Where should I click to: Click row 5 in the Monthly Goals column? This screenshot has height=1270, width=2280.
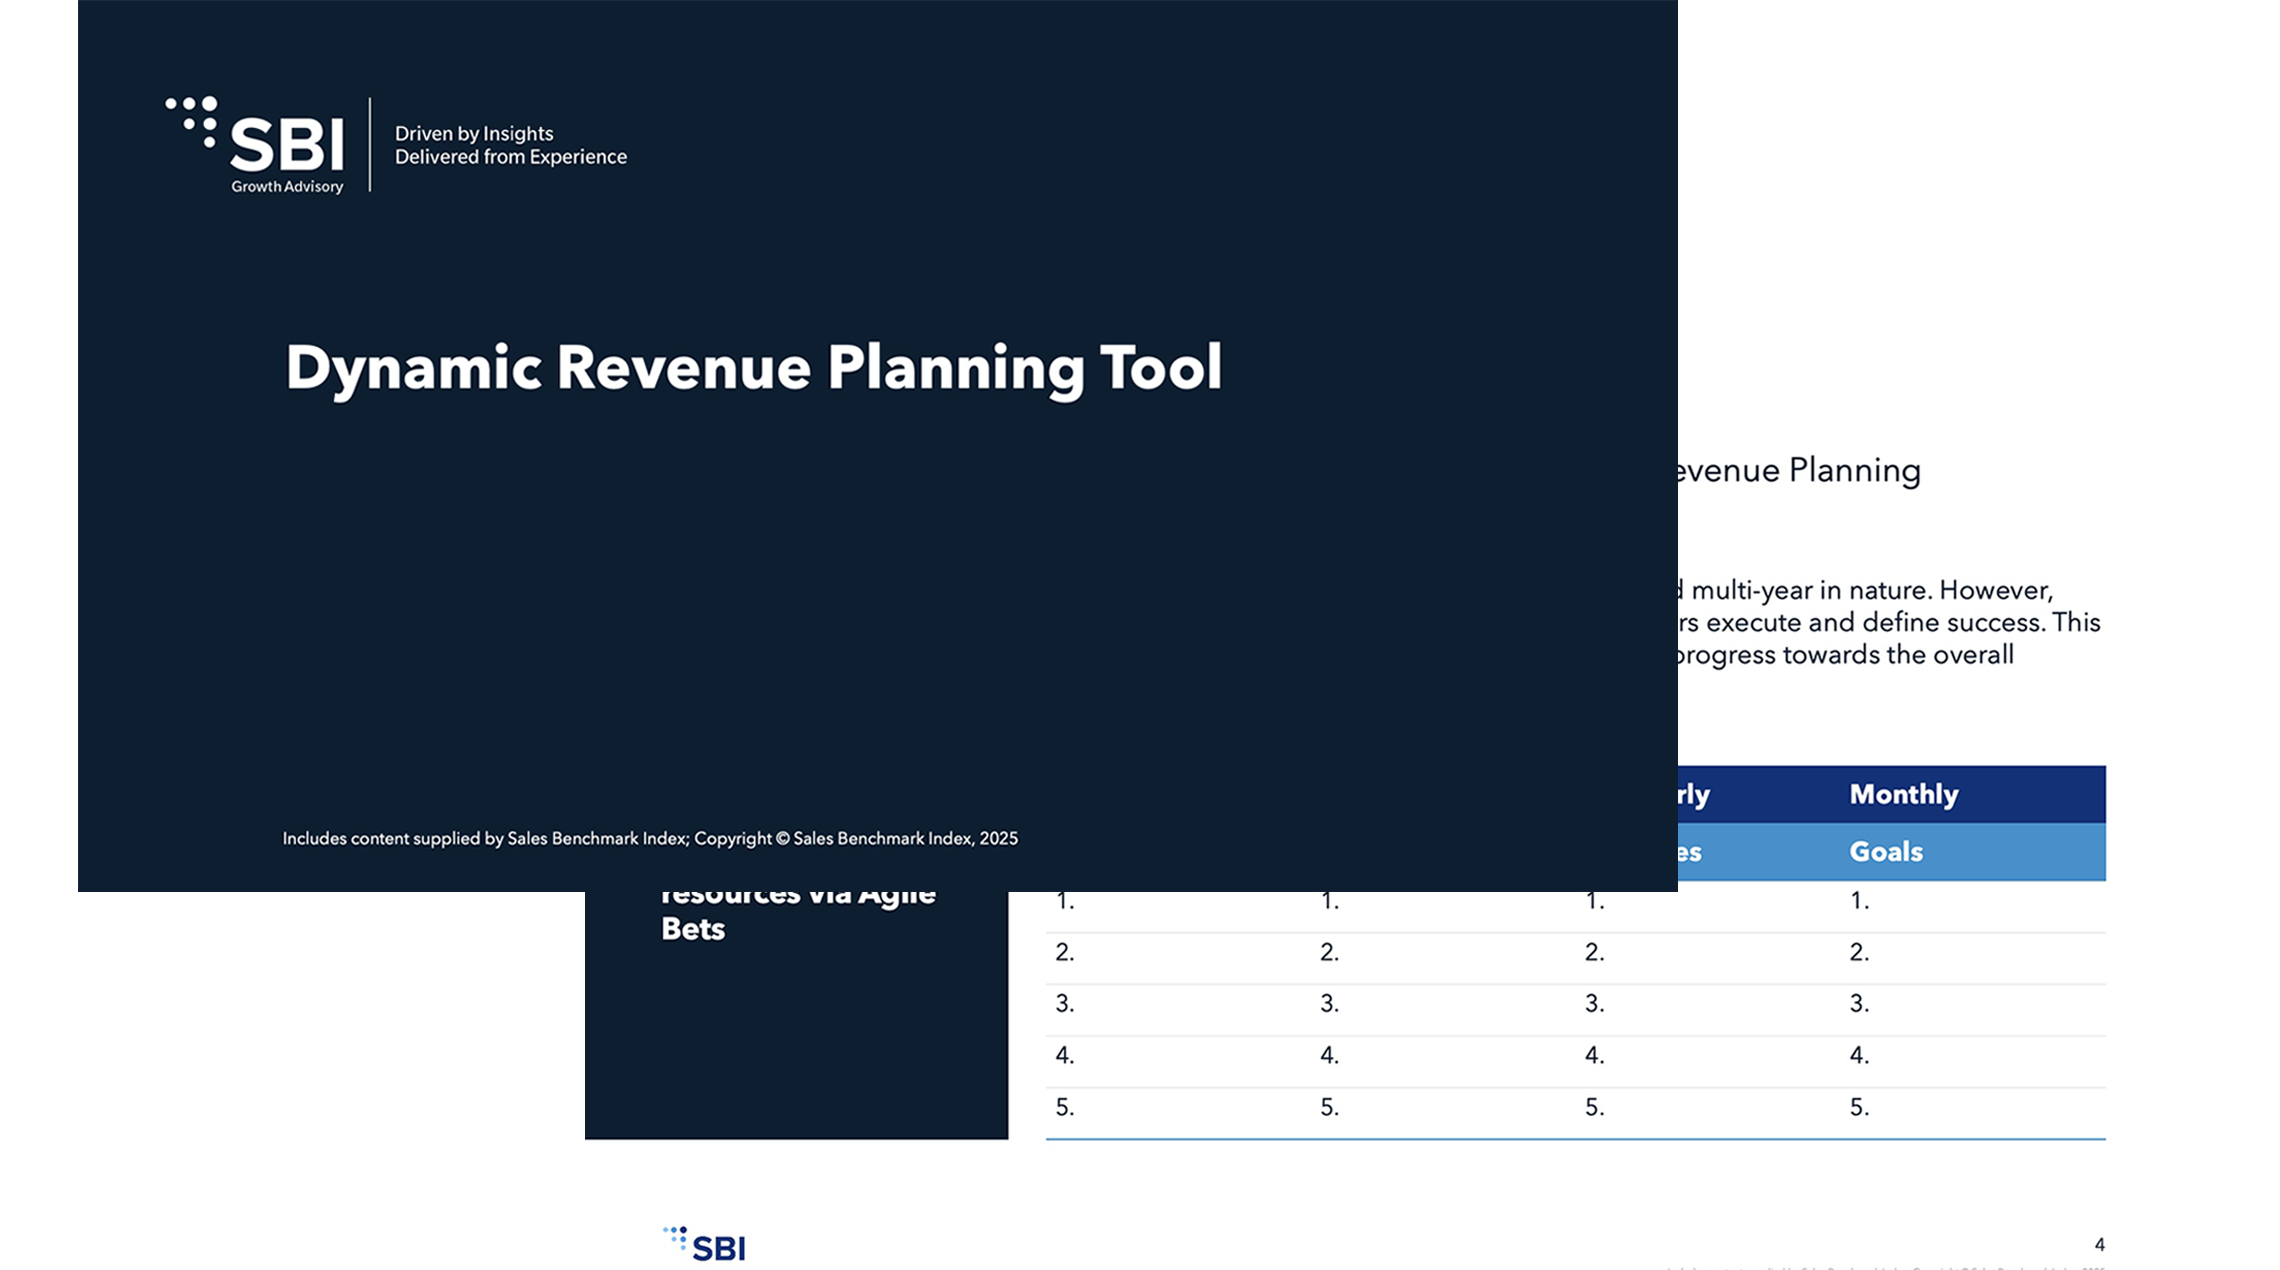(x=1859, y=1107)
